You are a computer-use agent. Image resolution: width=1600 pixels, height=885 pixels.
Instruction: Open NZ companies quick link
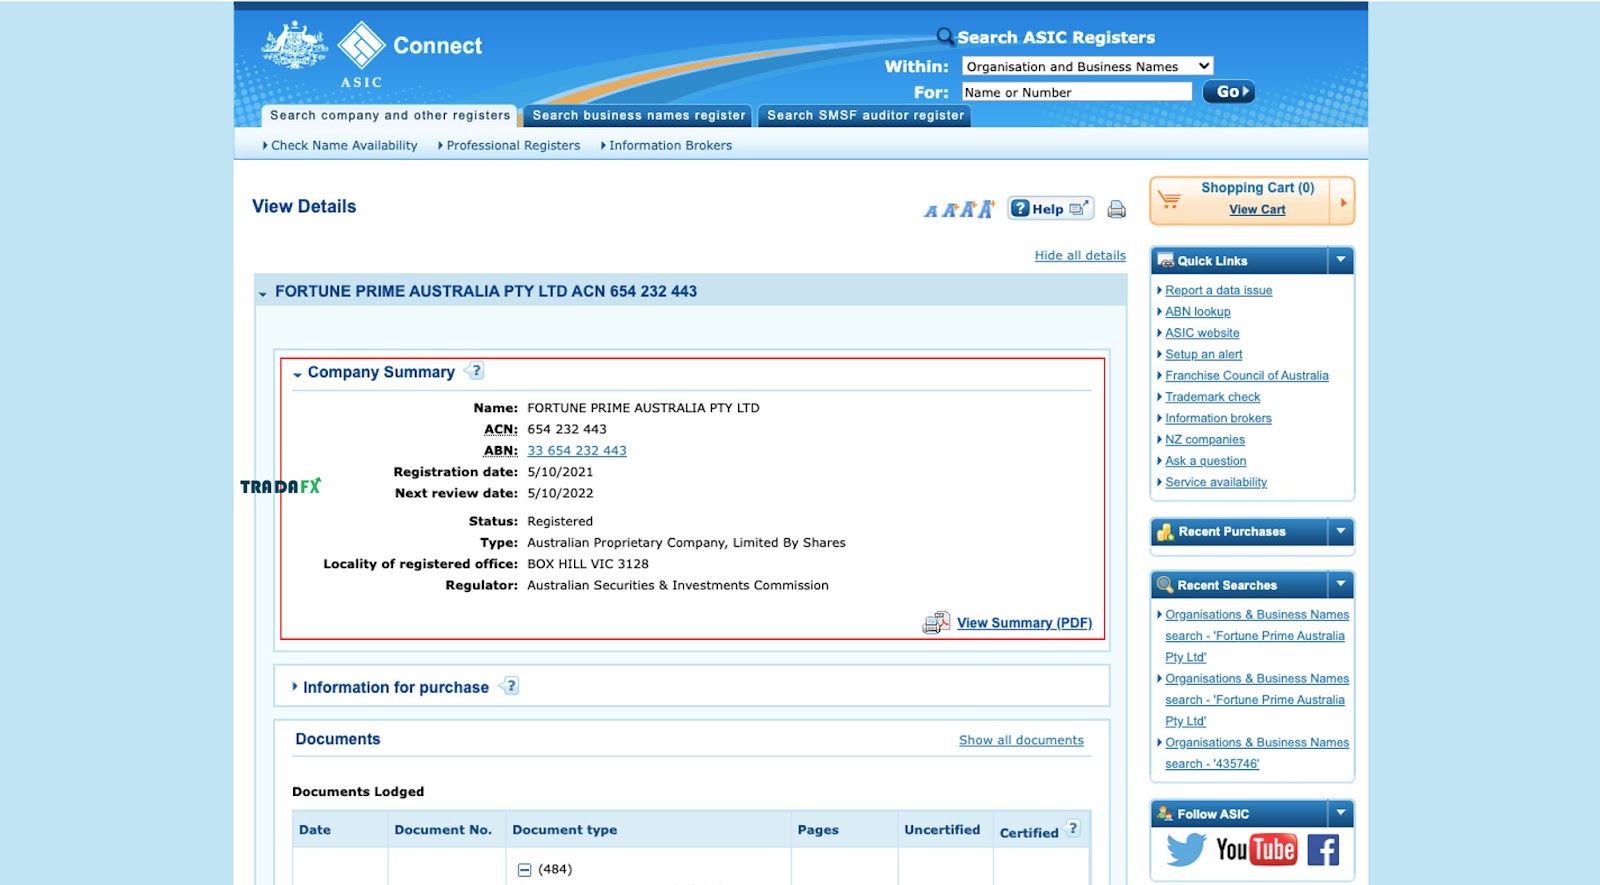[x=1204, y=440]
